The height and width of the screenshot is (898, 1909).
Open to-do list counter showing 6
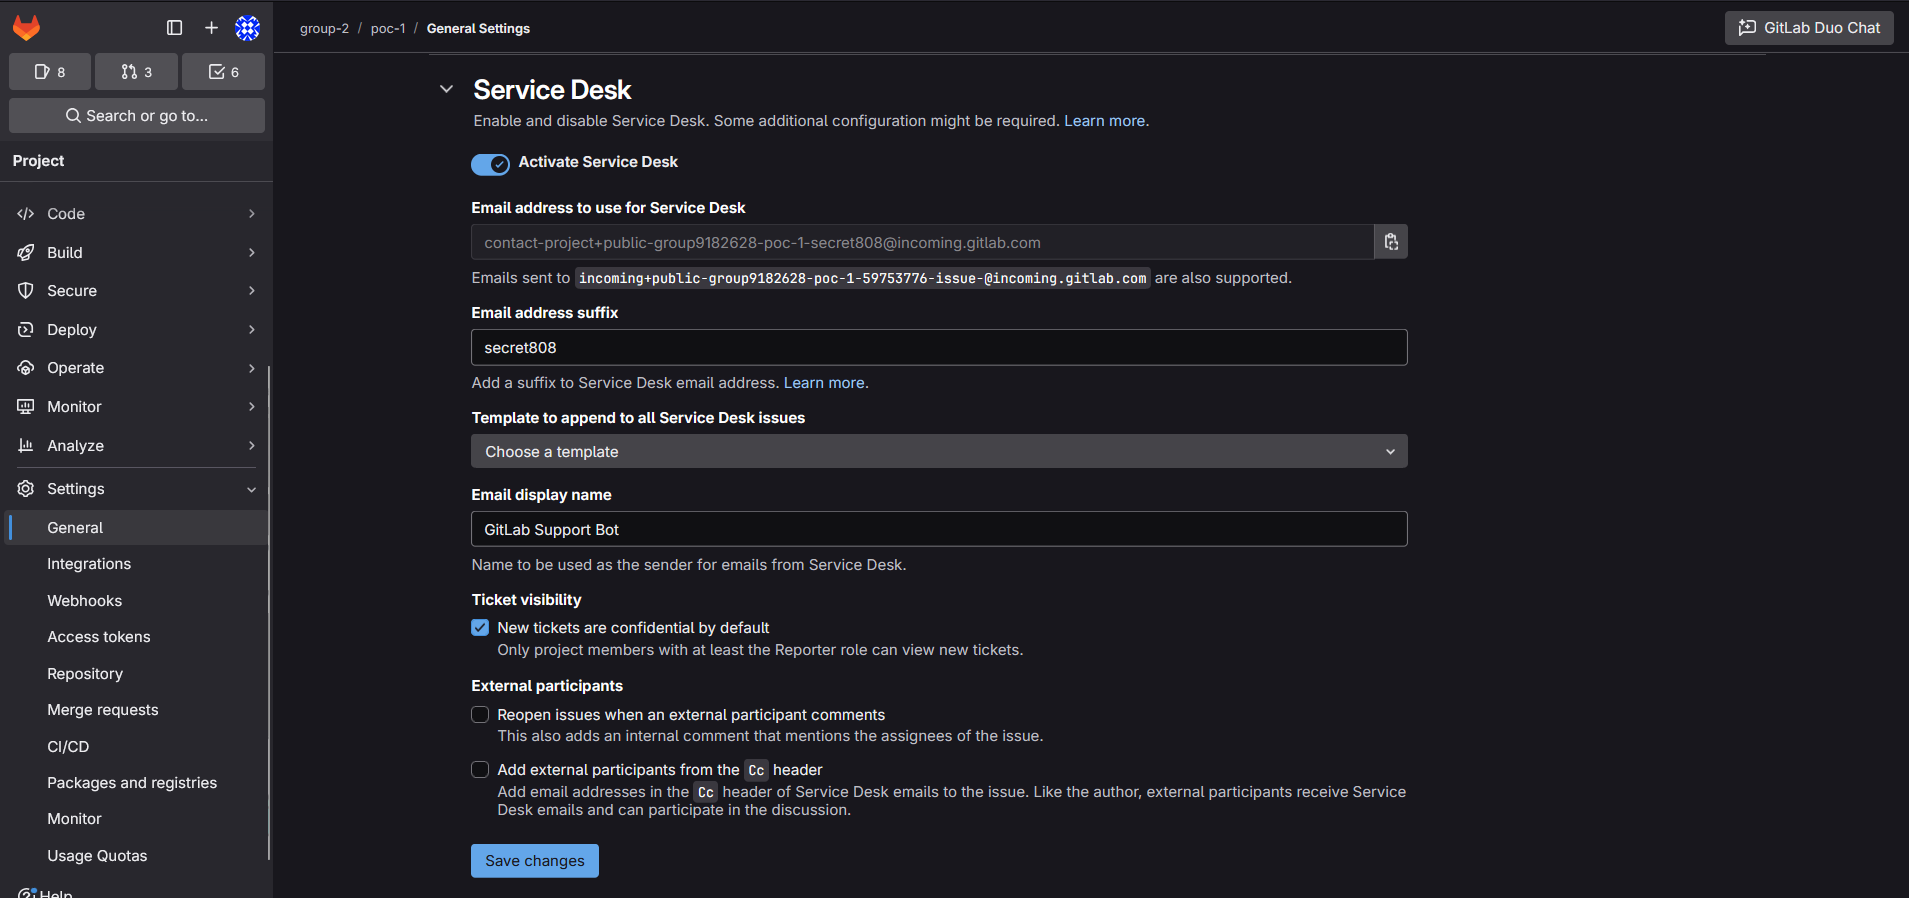tap(223, 72)
